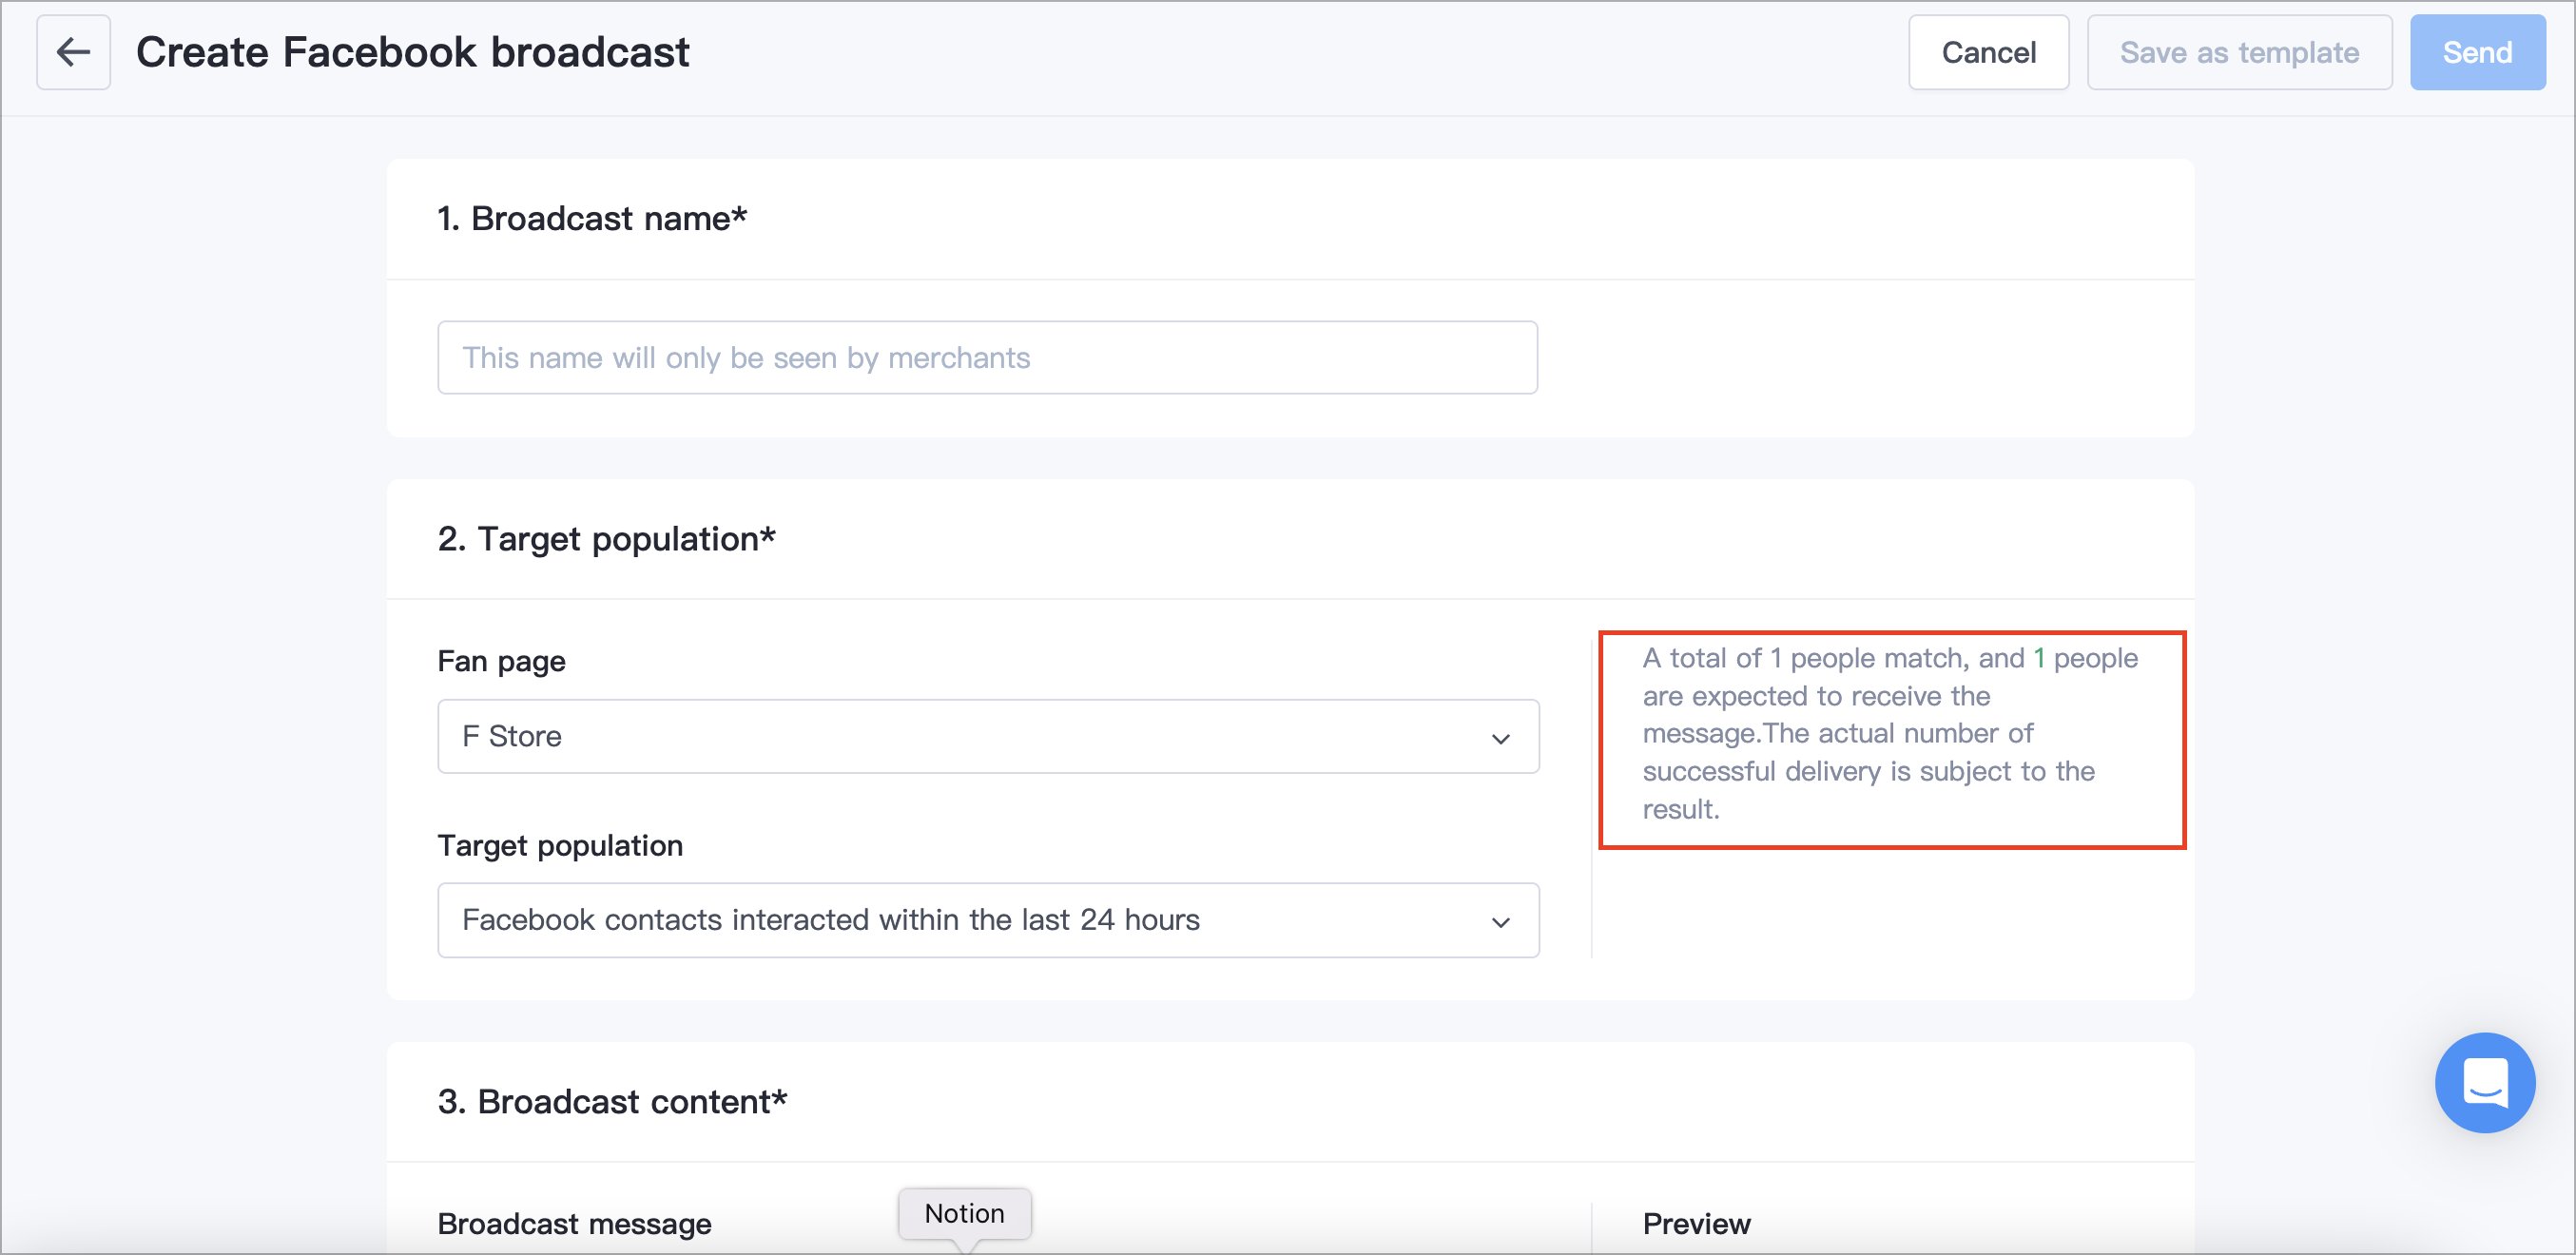Click the '2. Target population*' heading

[606, 539]
